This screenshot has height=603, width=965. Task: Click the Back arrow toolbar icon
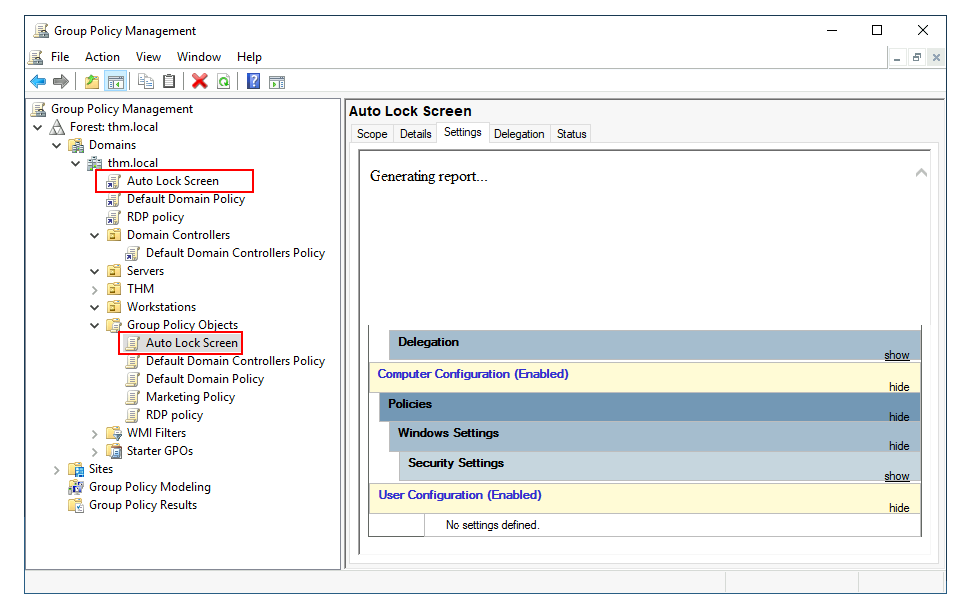tap(38, 82)
